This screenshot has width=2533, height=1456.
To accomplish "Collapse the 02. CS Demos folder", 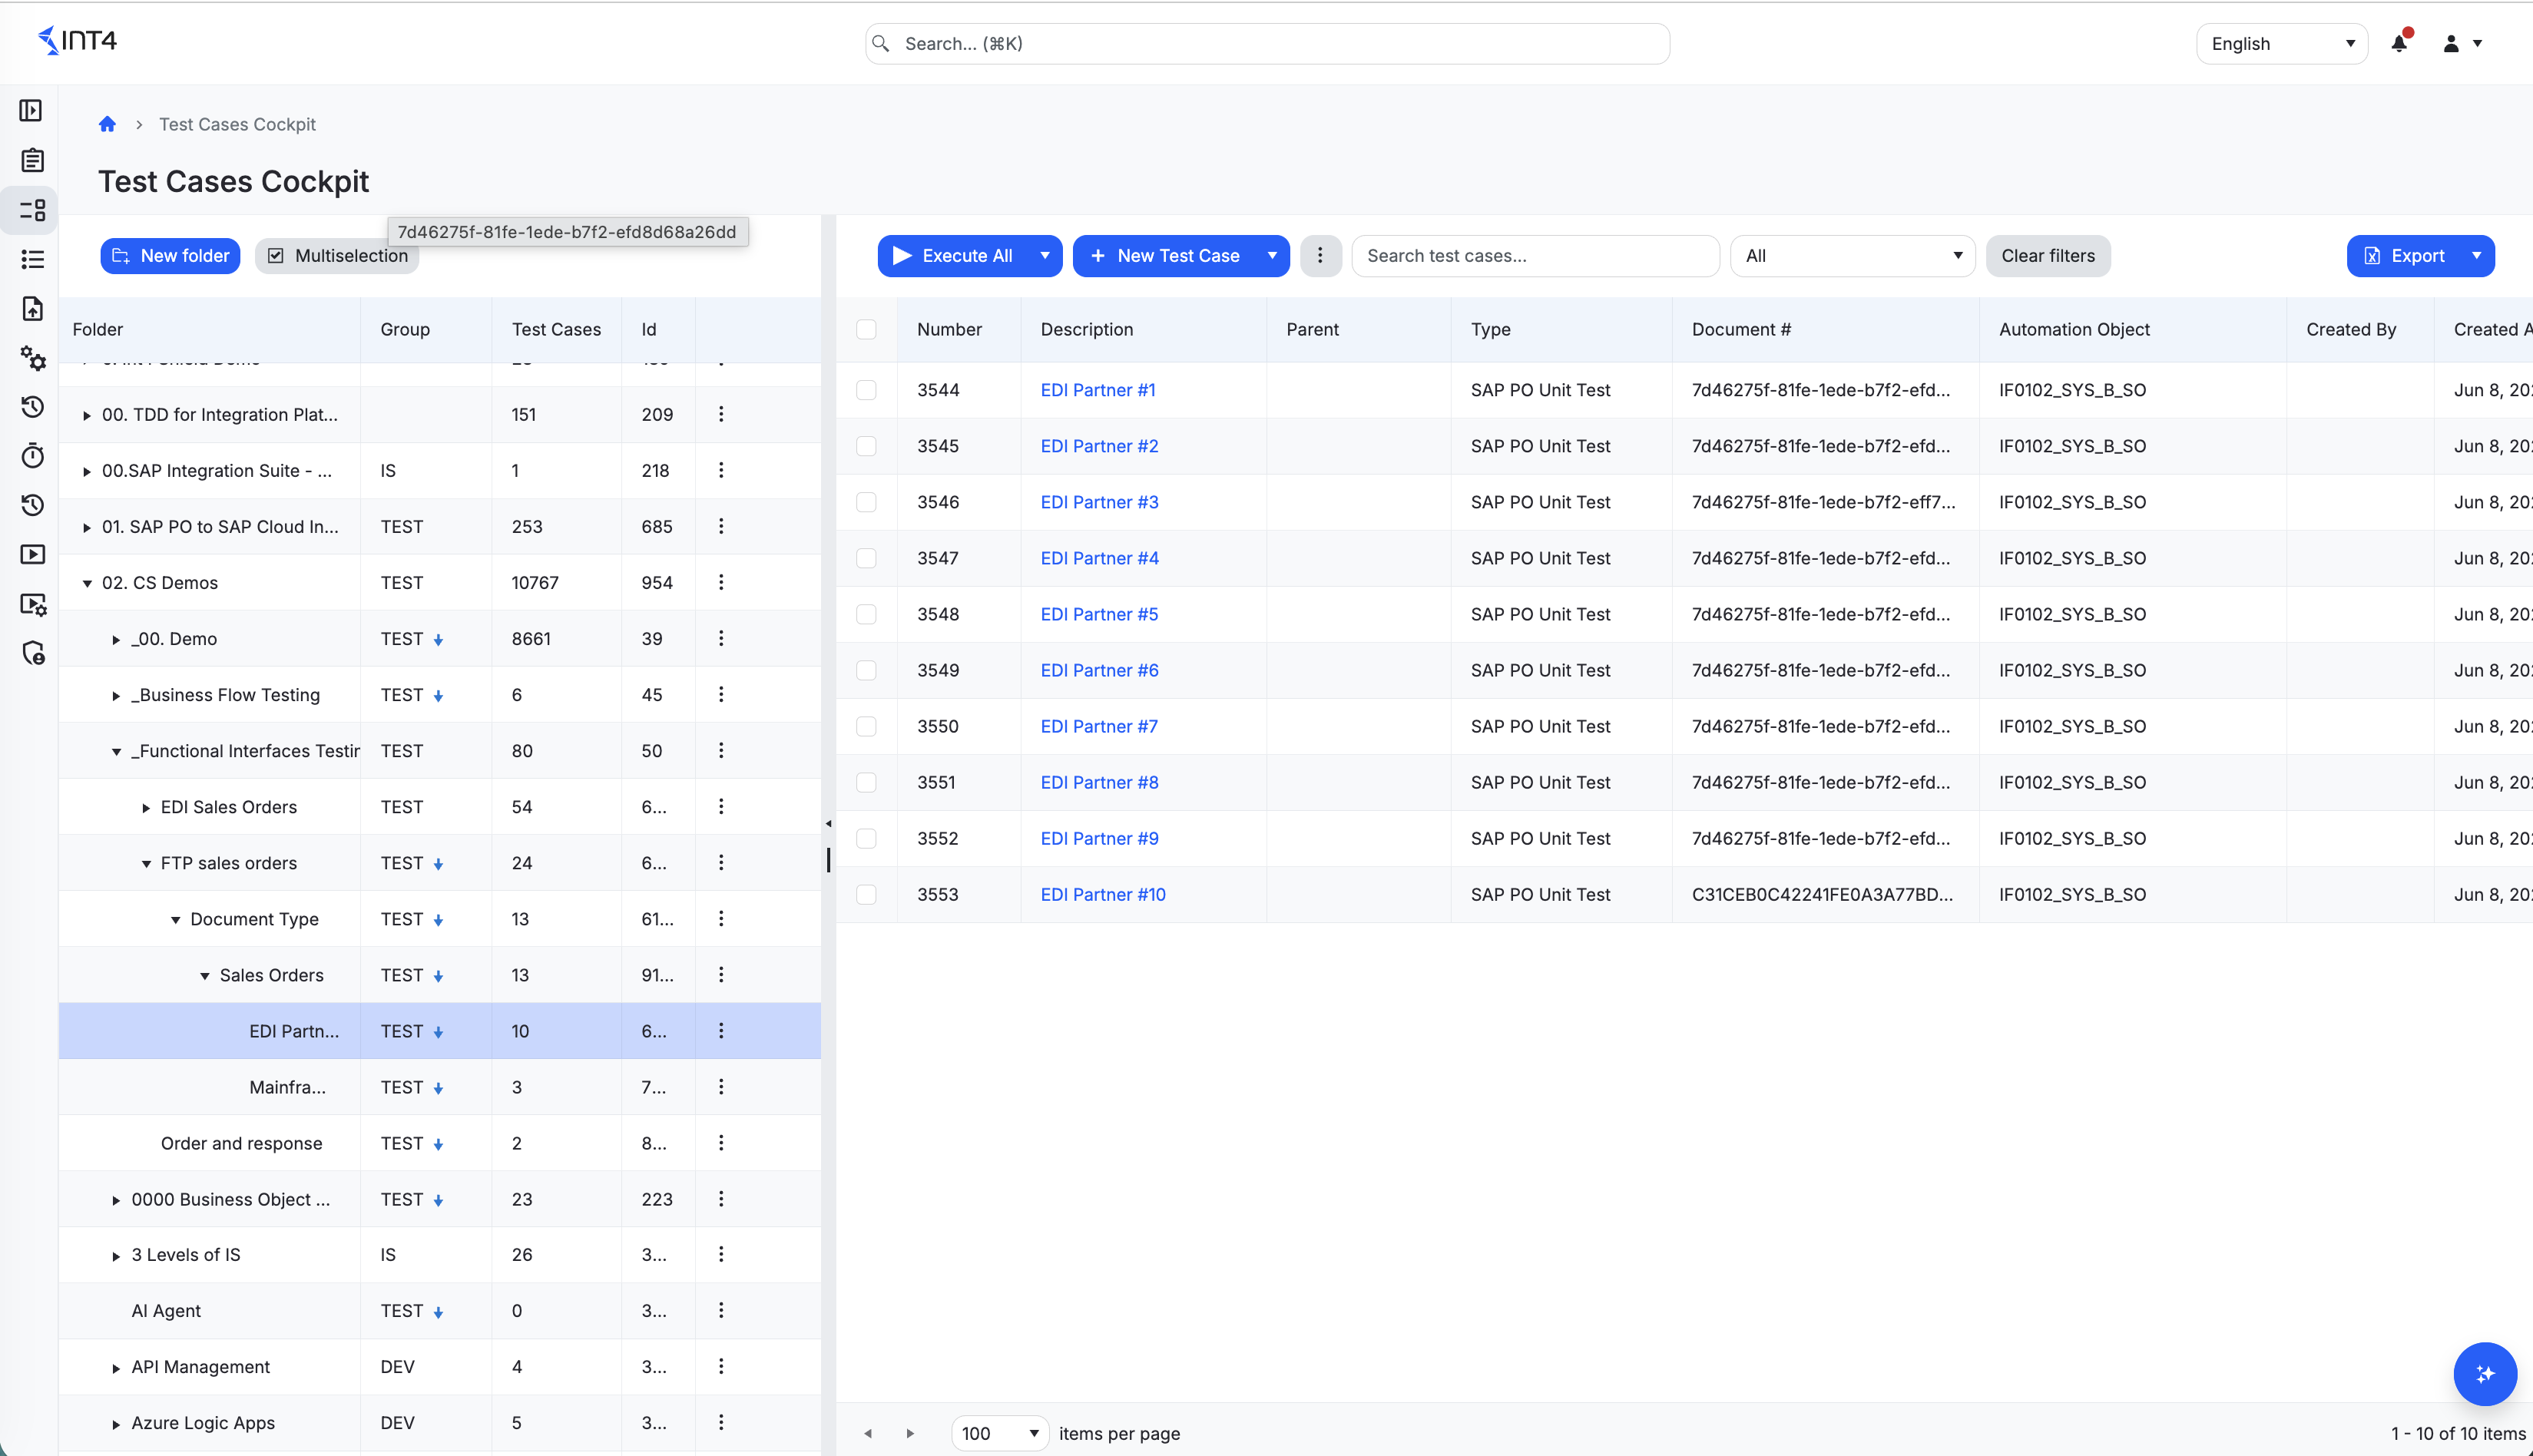I will 87,583.
